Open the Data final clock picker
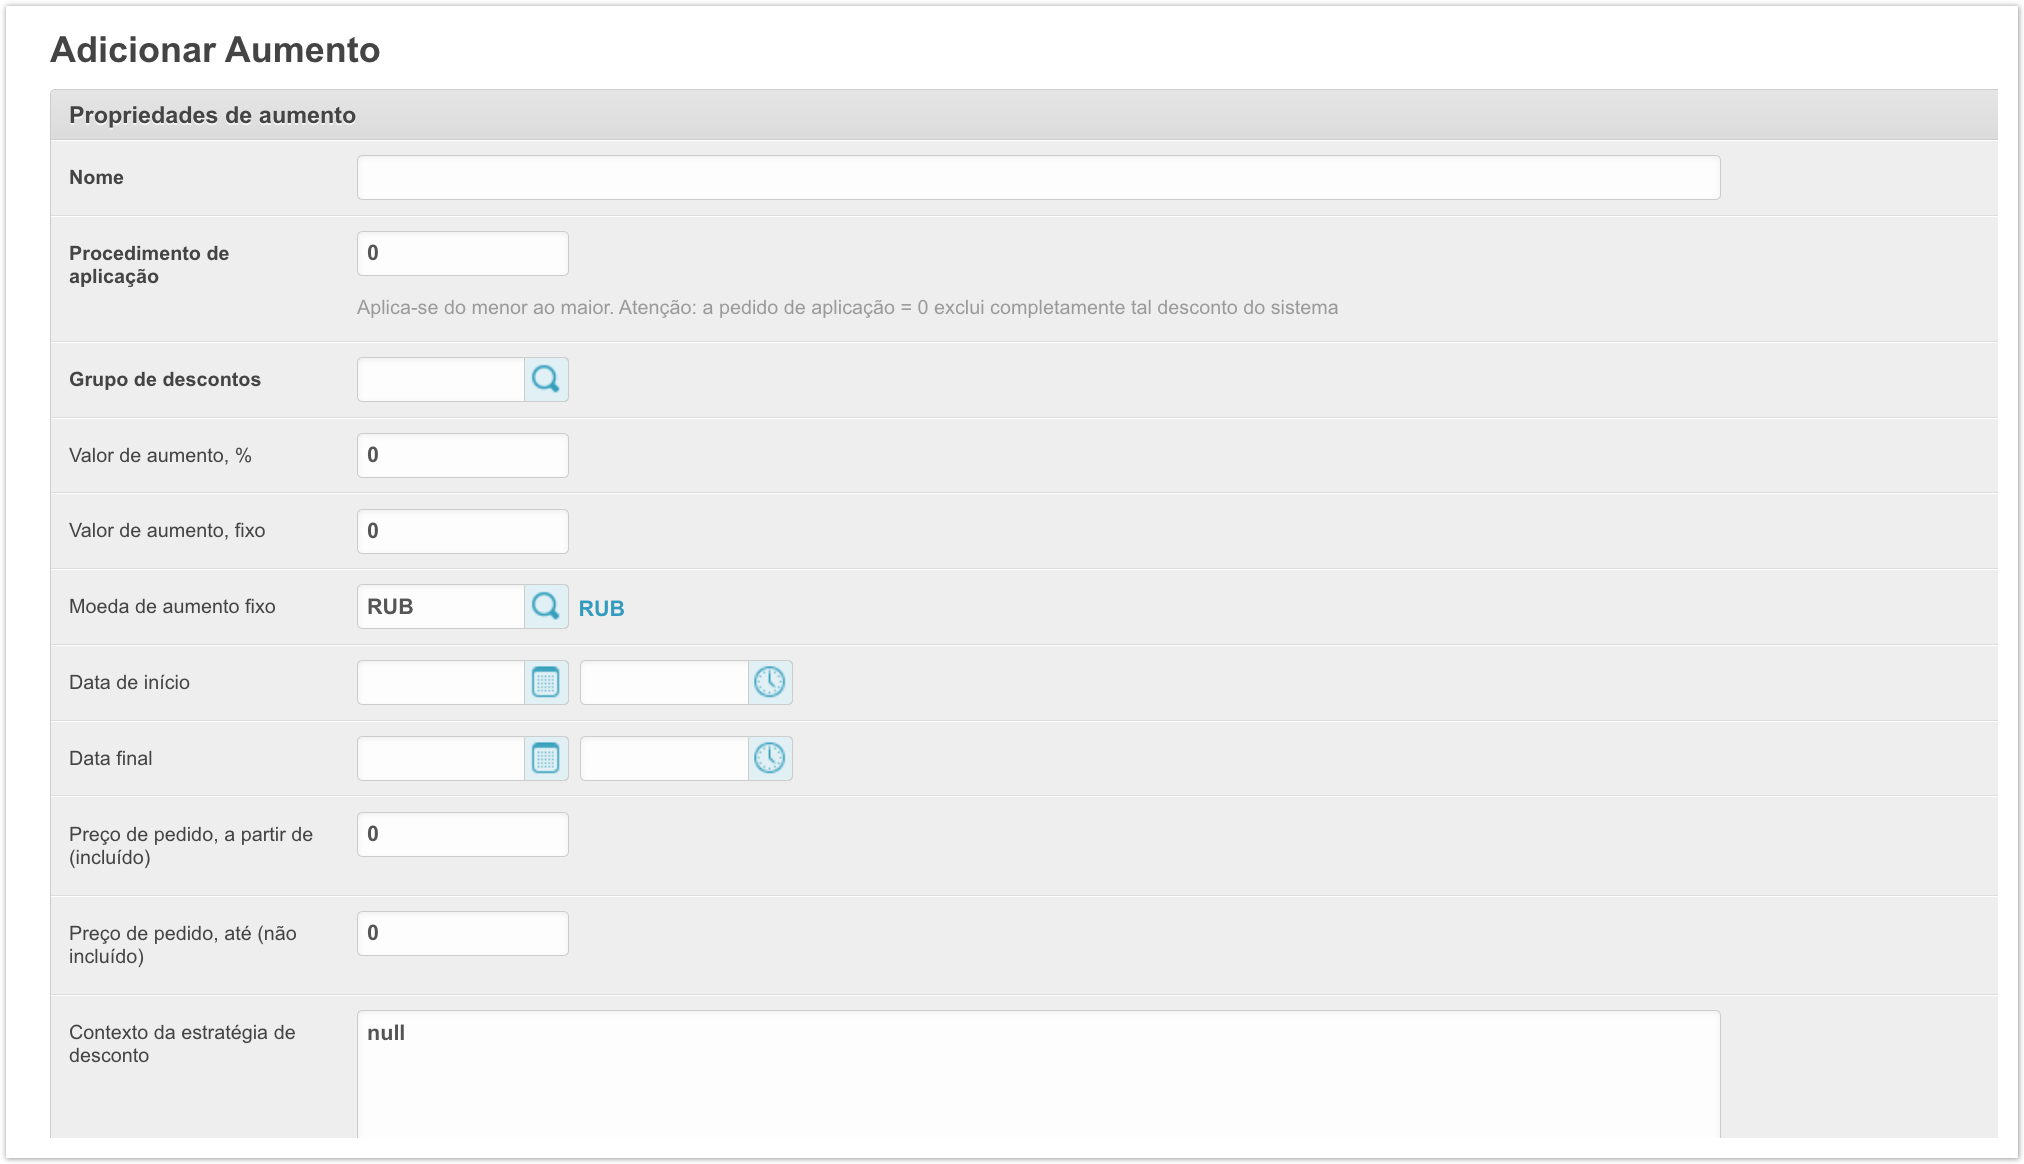The image size is (2024, 1164). pos(770,759)
